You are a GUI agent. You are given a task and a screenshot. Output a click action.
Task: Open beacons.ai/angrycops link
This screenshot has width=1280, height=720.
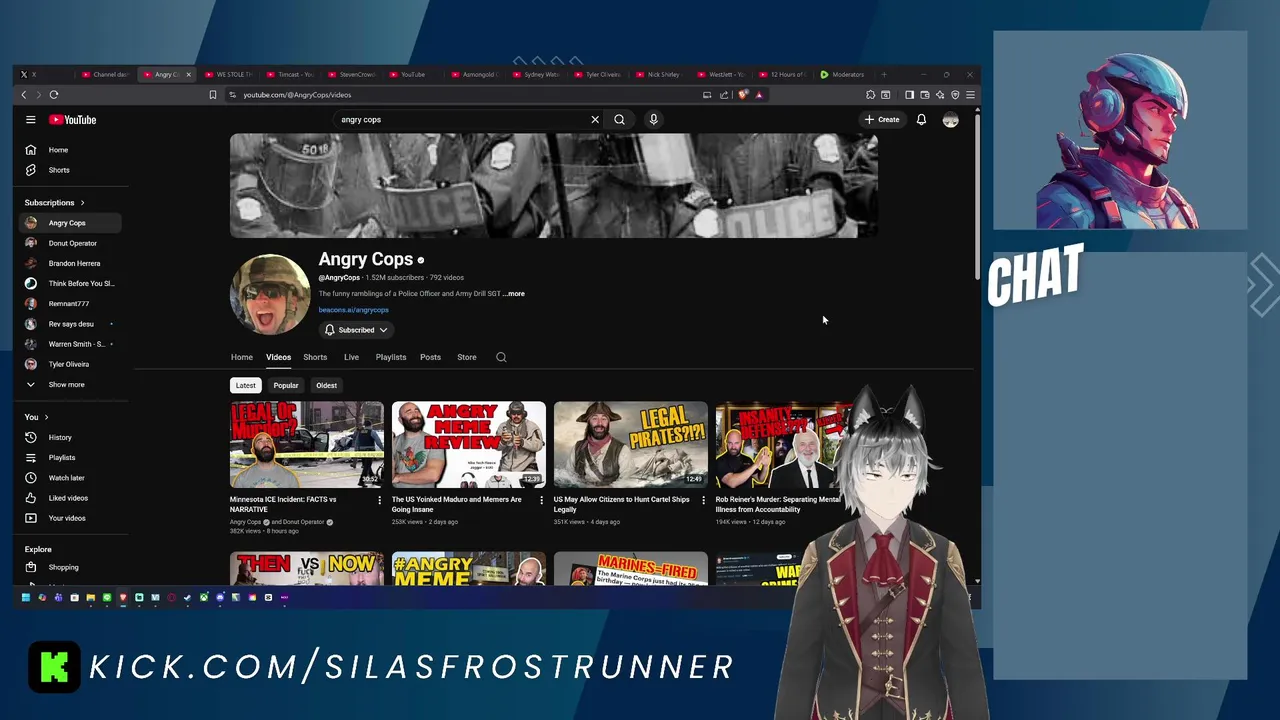[354, 310]
